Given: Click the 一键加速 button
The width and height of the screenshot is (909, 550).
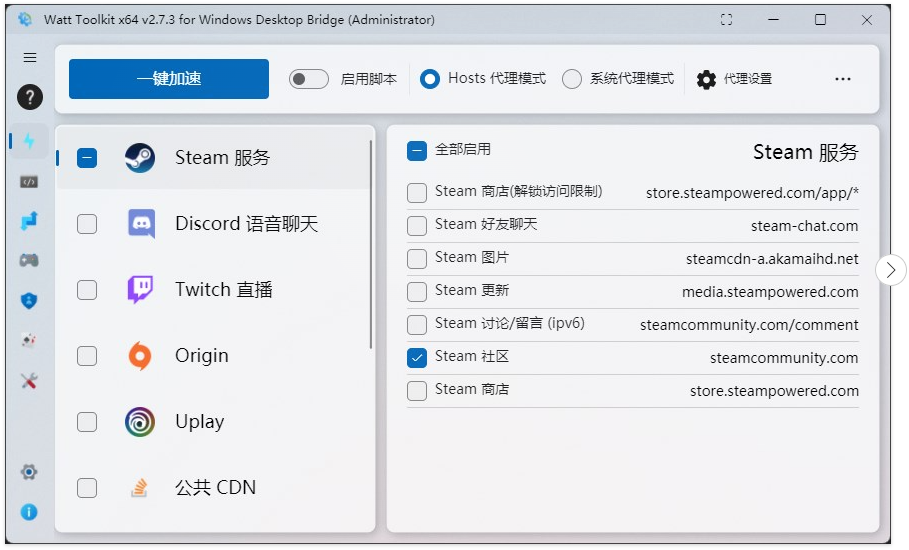Looking at the screenshot, I should click(x=169, y=79).
